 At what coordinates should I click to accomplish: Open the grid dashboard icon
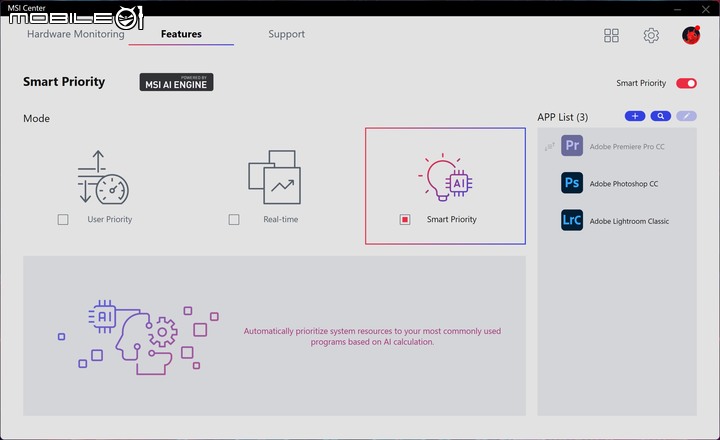(x=611, y=35)
